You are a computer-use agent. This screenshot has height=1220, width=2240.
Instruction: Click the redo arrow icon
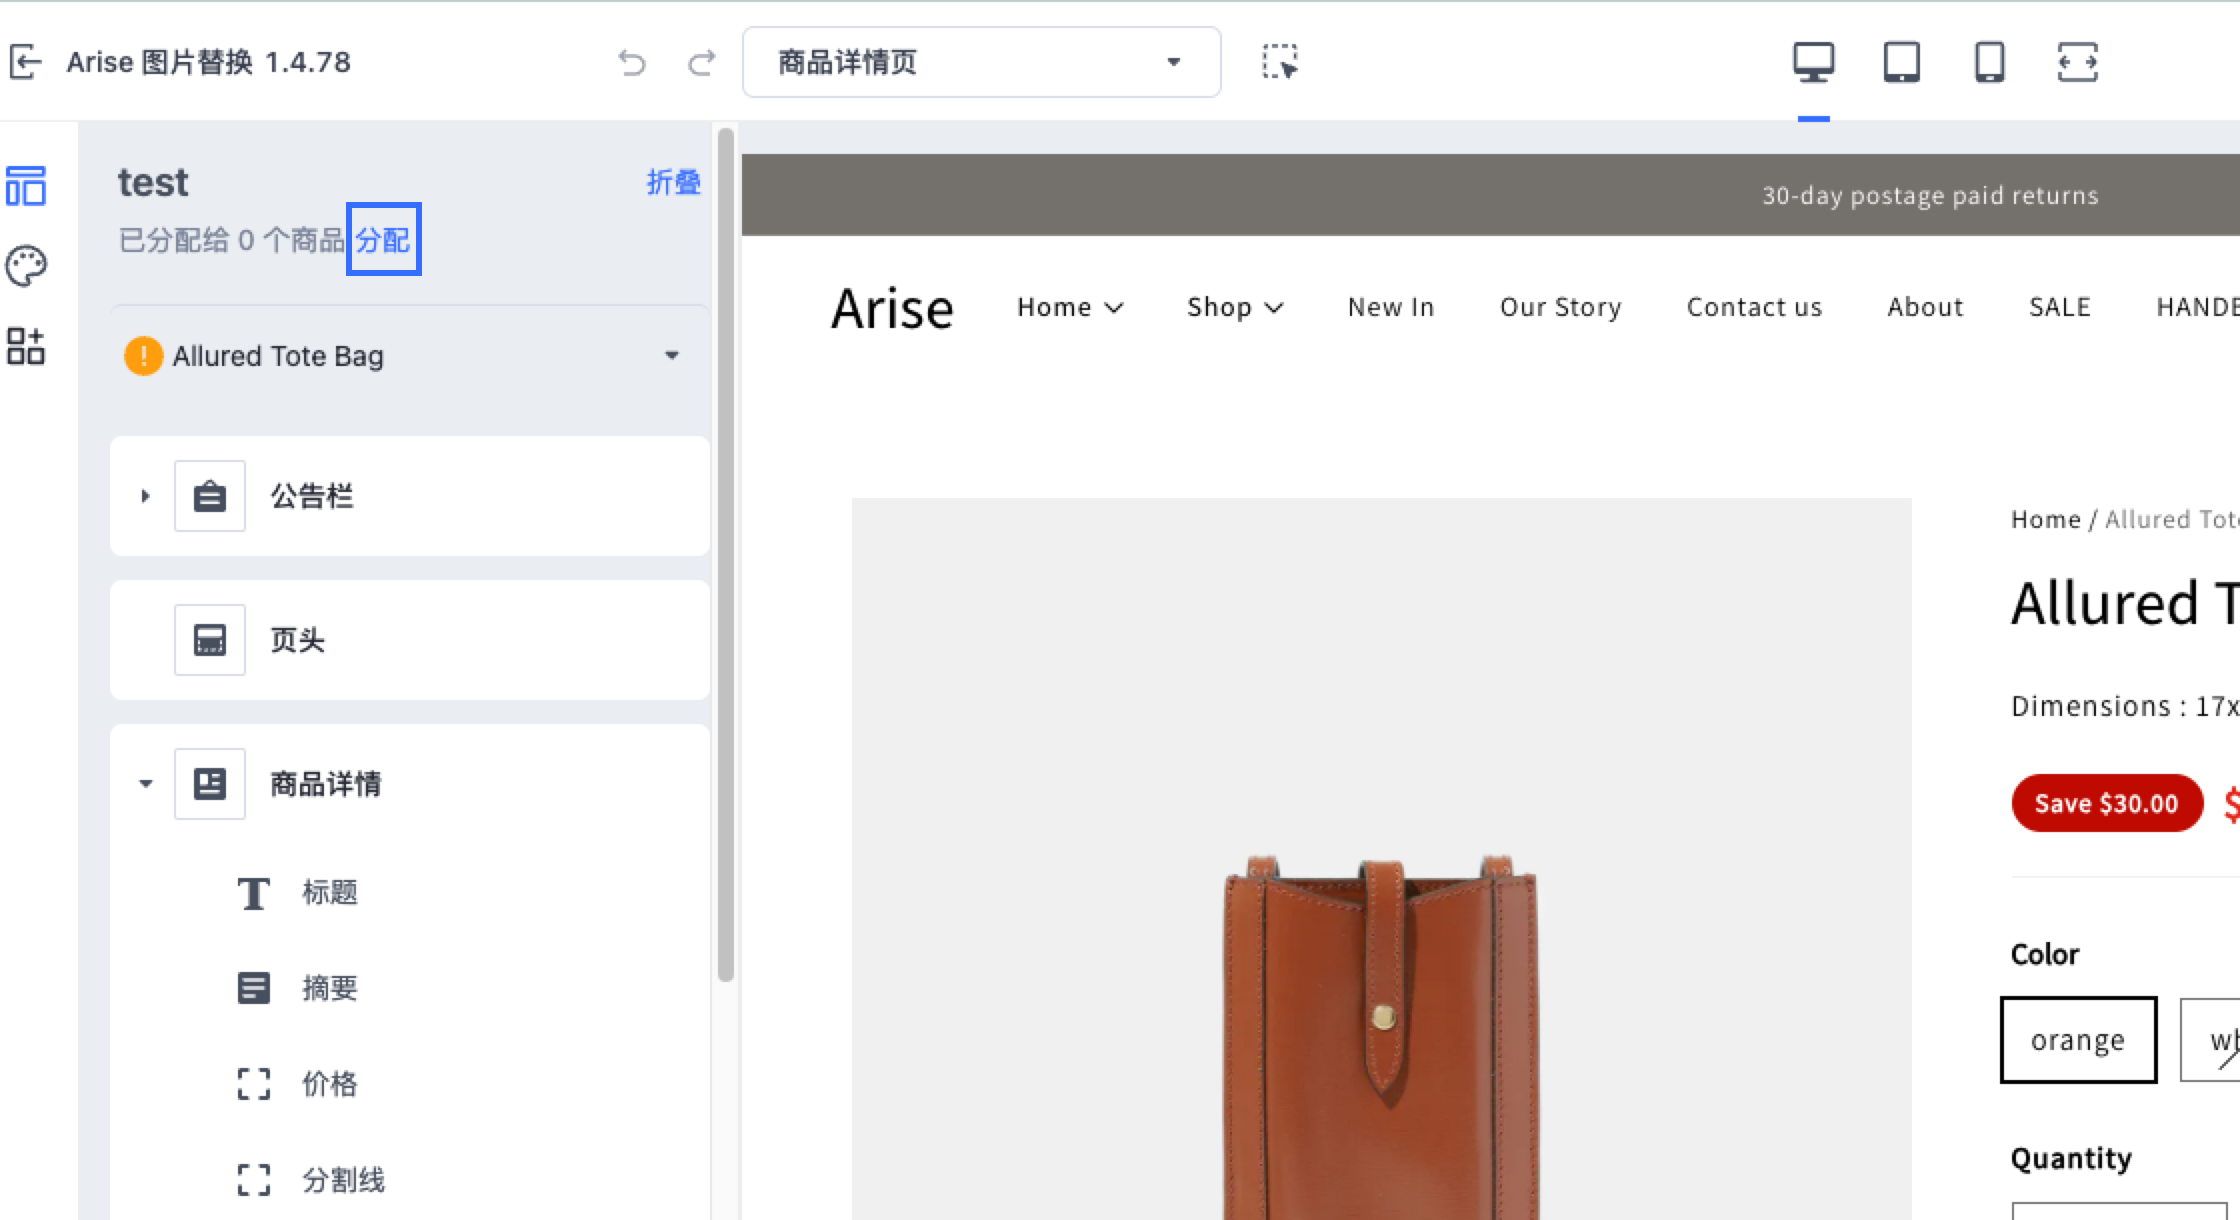701,63
